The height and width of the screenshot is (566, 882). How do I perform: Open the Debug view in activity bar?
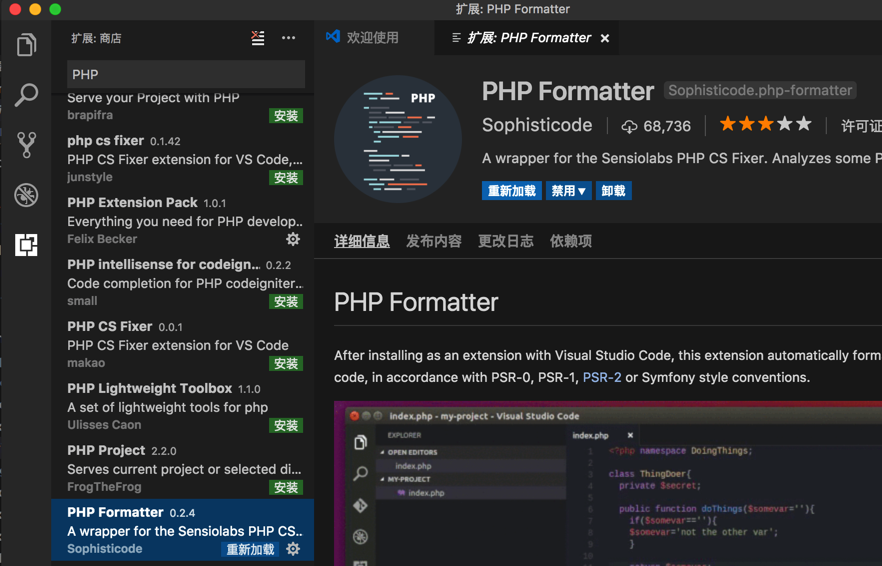(x=26, y=195)
